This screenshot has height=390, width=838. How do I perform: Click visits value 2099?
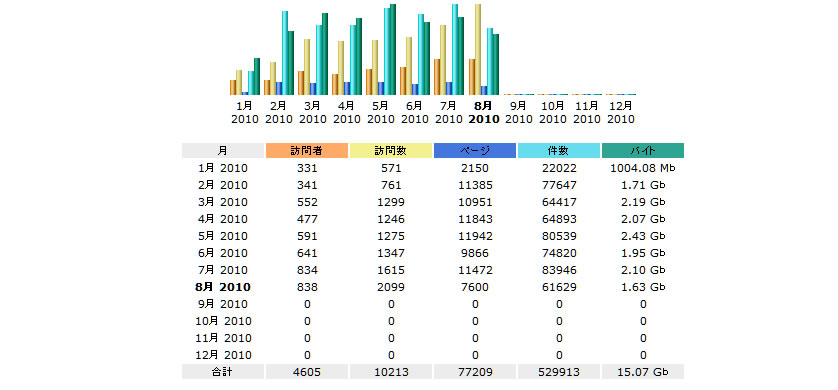[391, 287]
